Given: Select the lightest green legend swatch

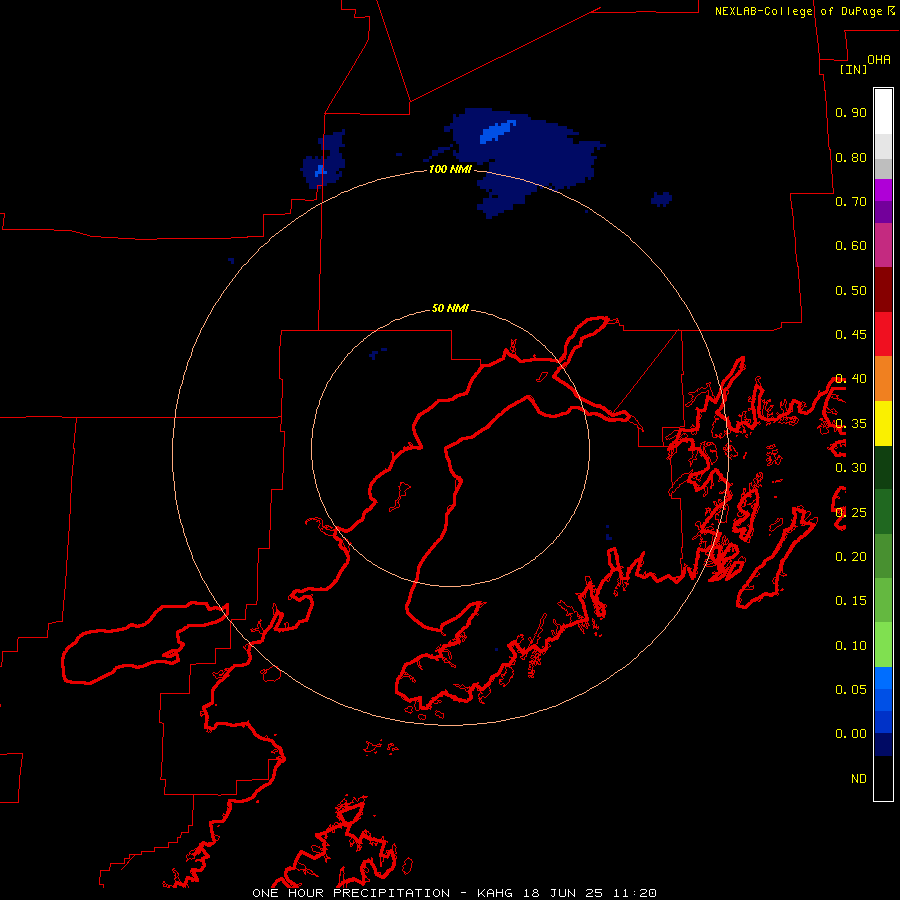Looking at the screenshot, I should click(x=883, y=645).
